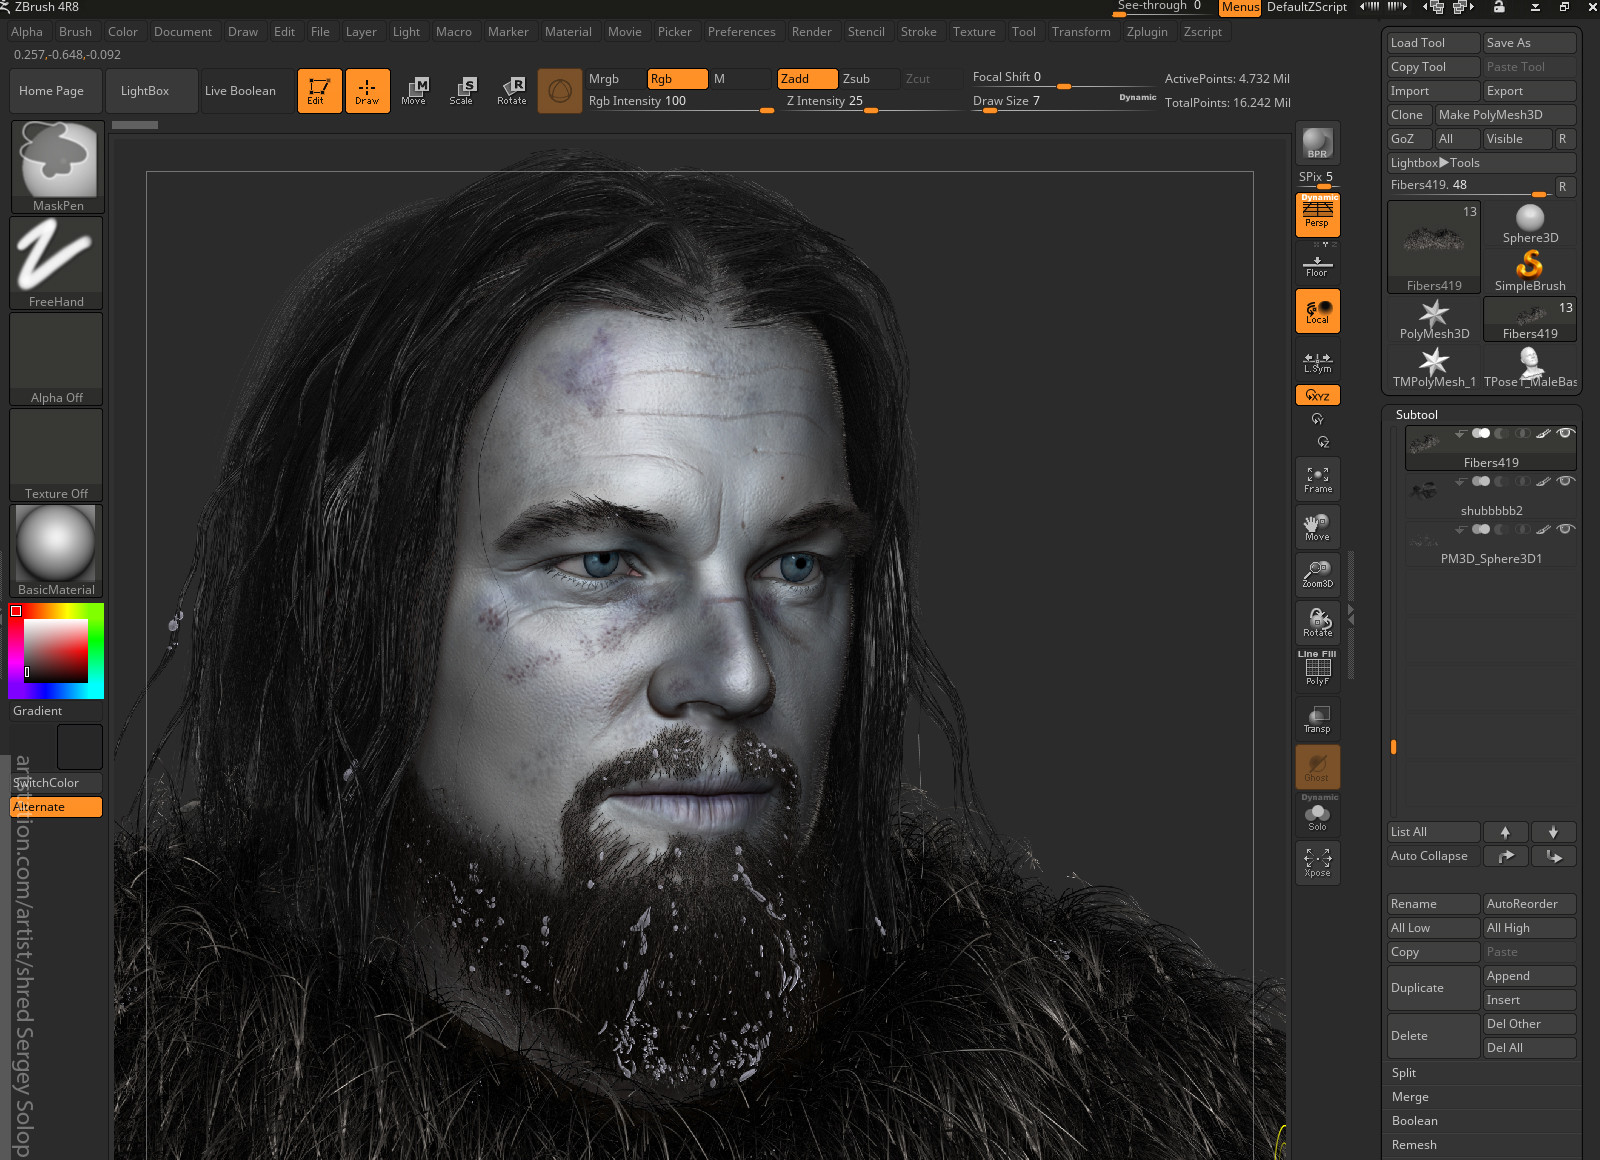
Task: Click the BPR render button
Action: (1317, 144)
